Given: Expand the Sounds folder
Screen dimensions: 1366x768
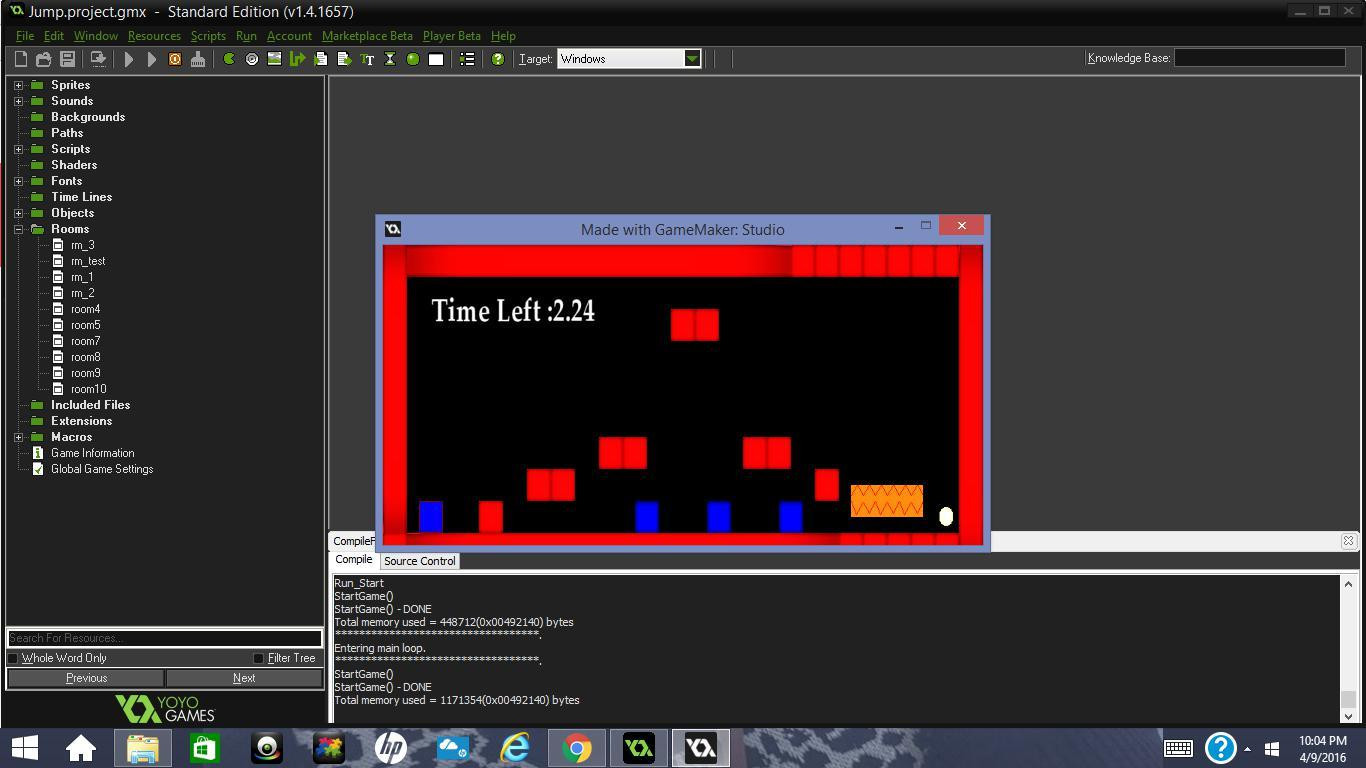Looking at the screenshot, I should pos(19,101).
